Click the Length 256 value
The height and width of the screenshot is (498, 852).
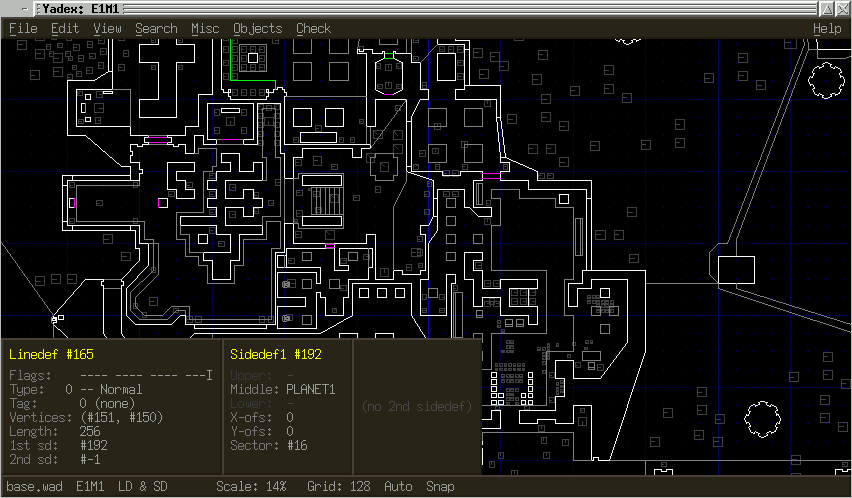(90, 432)
